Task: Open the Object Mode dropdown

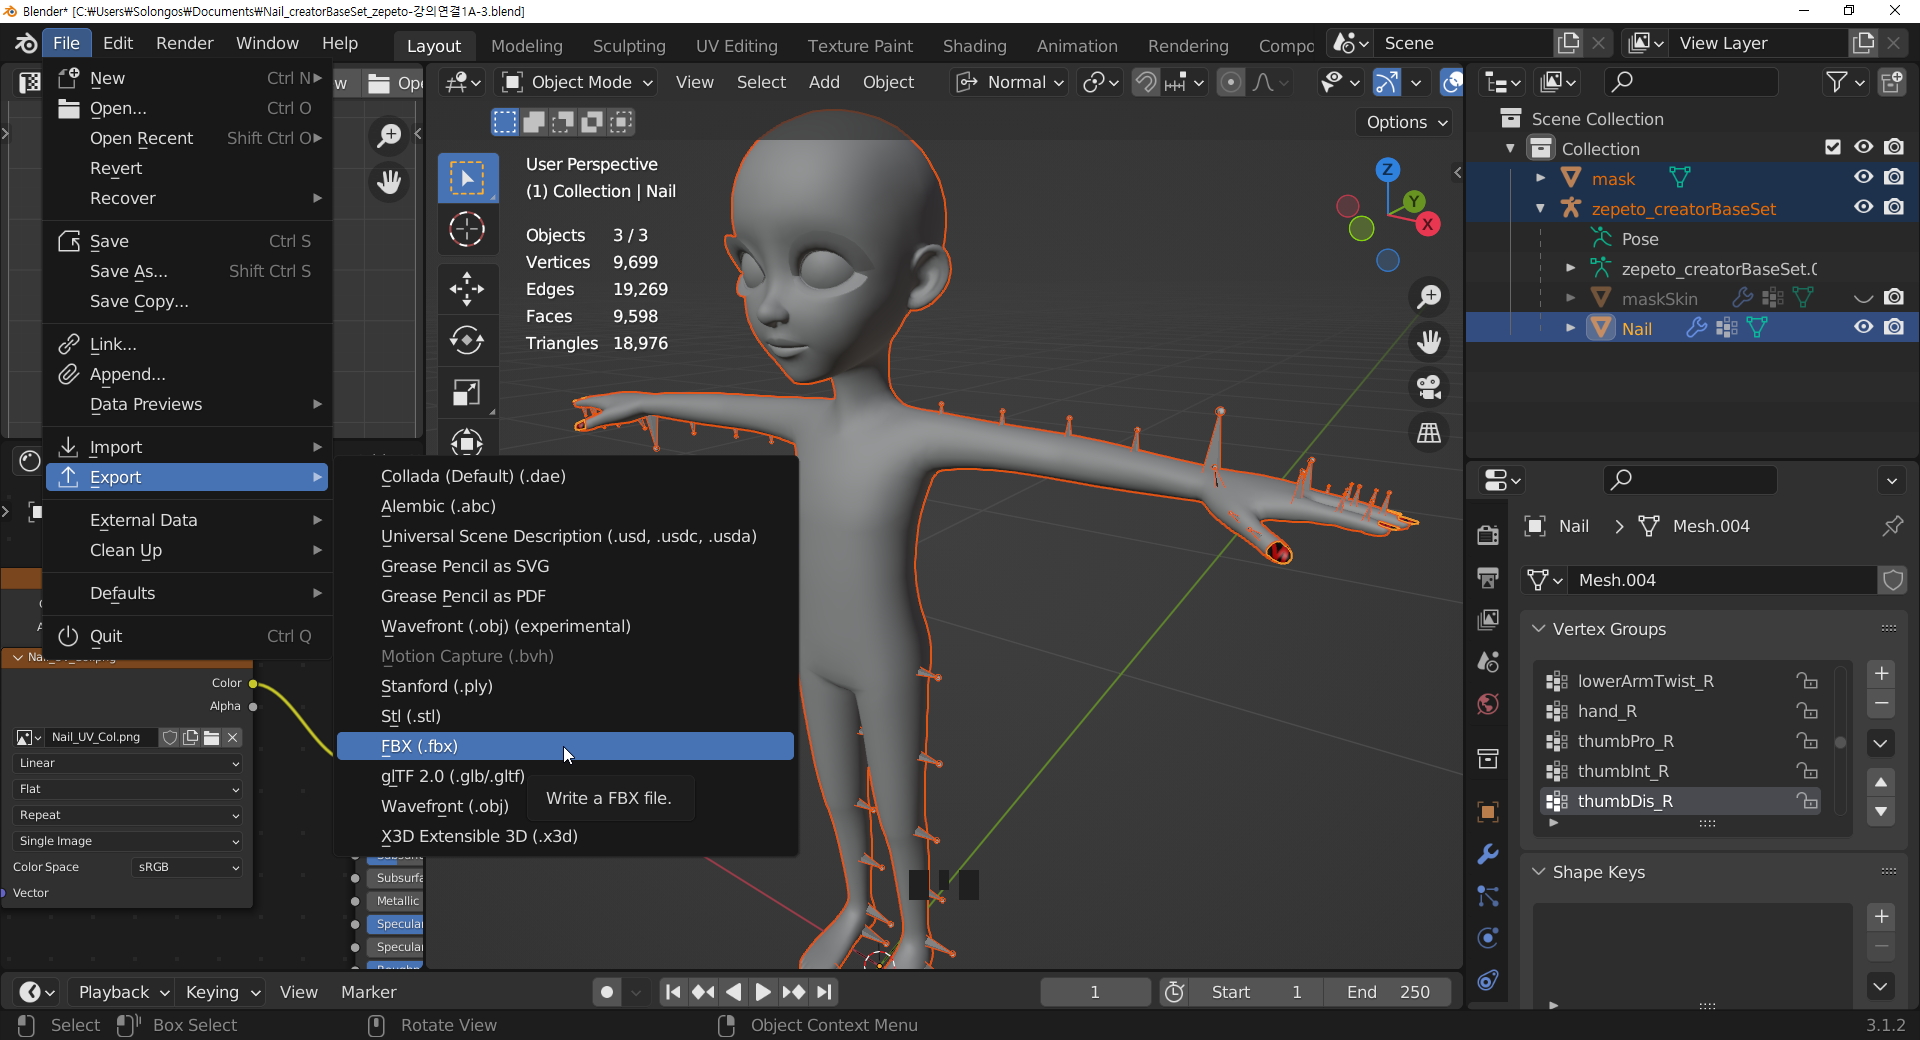Action: pyautogui.click(x=578, y=82)
